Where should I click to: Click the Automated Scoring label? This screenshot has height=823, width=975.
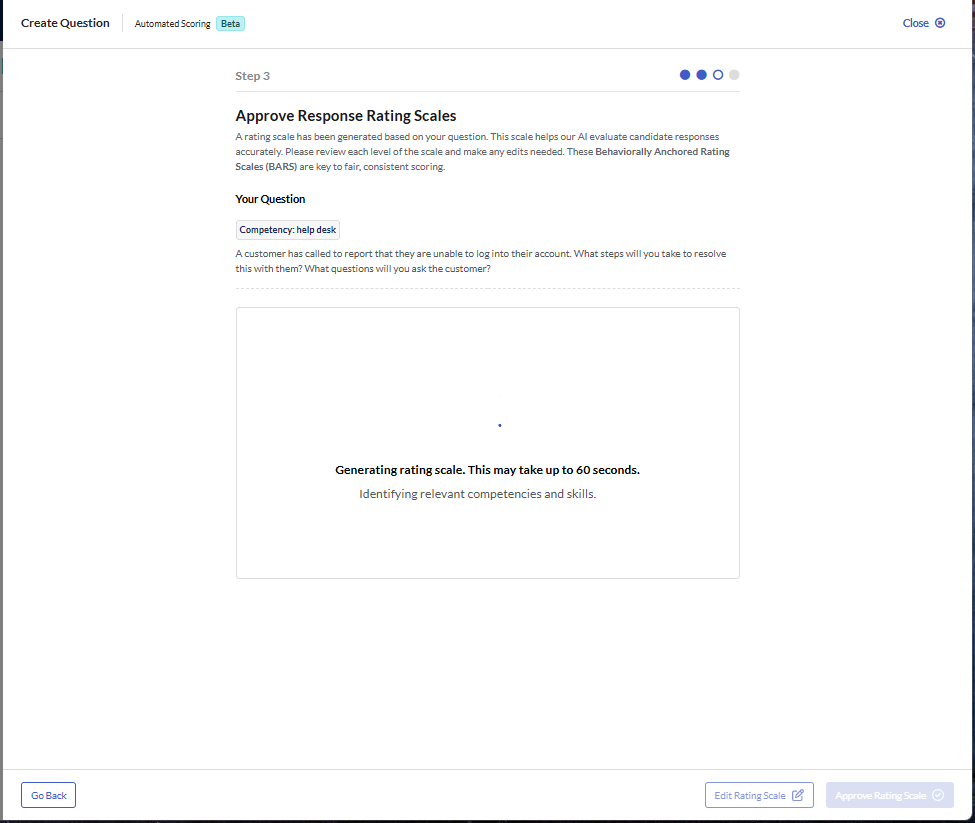(172, 24)
